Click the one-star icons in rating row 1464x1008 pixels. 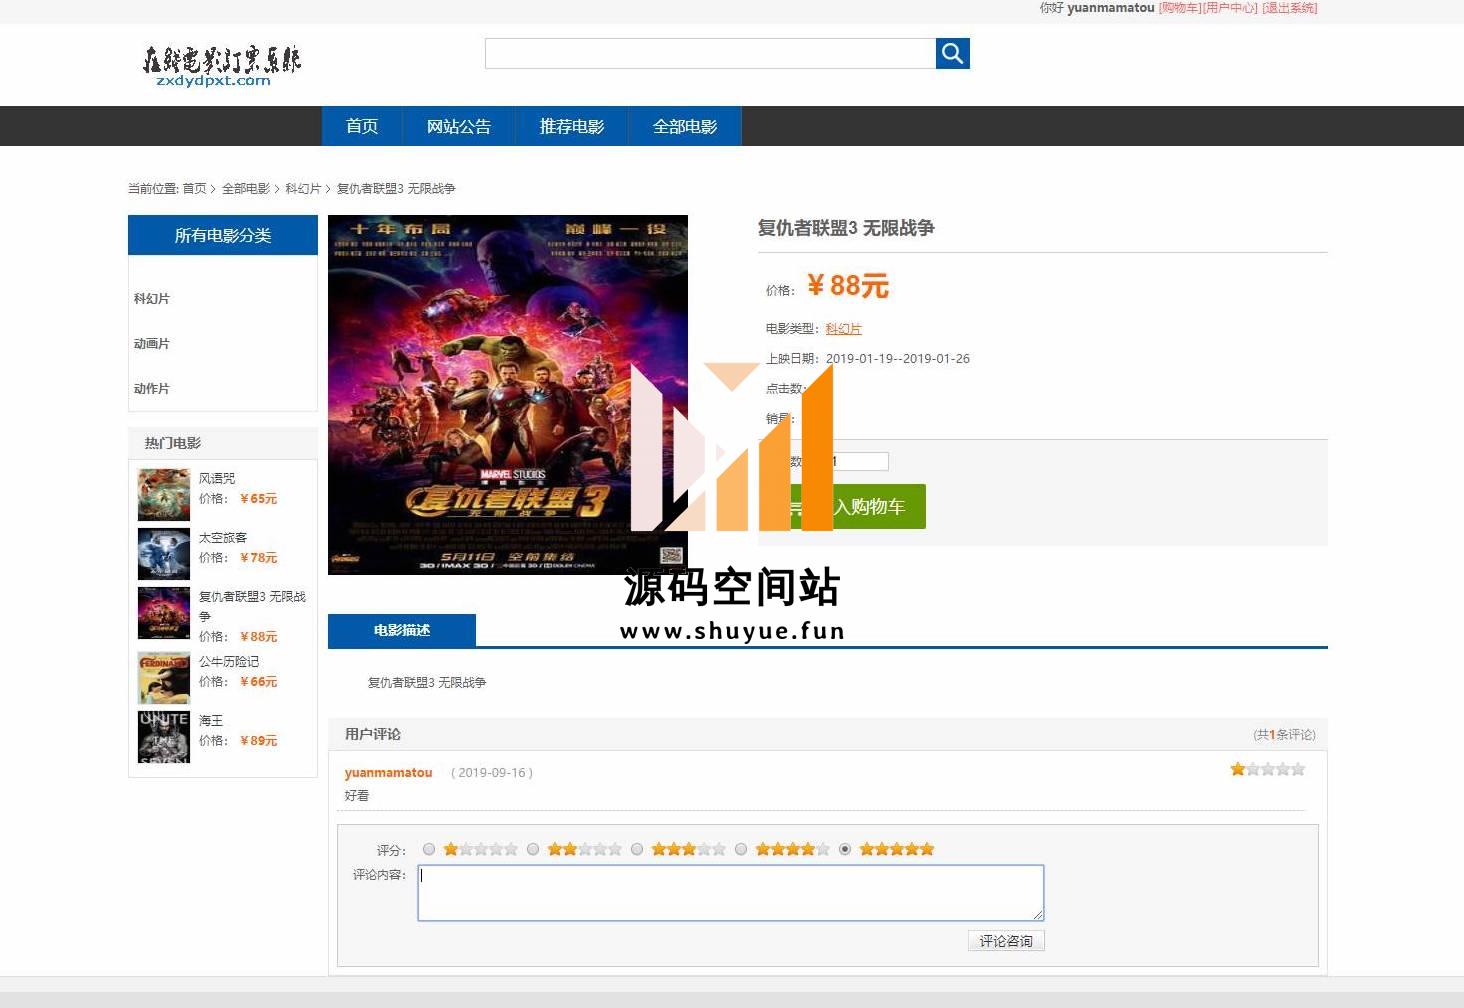click(481, 849)
